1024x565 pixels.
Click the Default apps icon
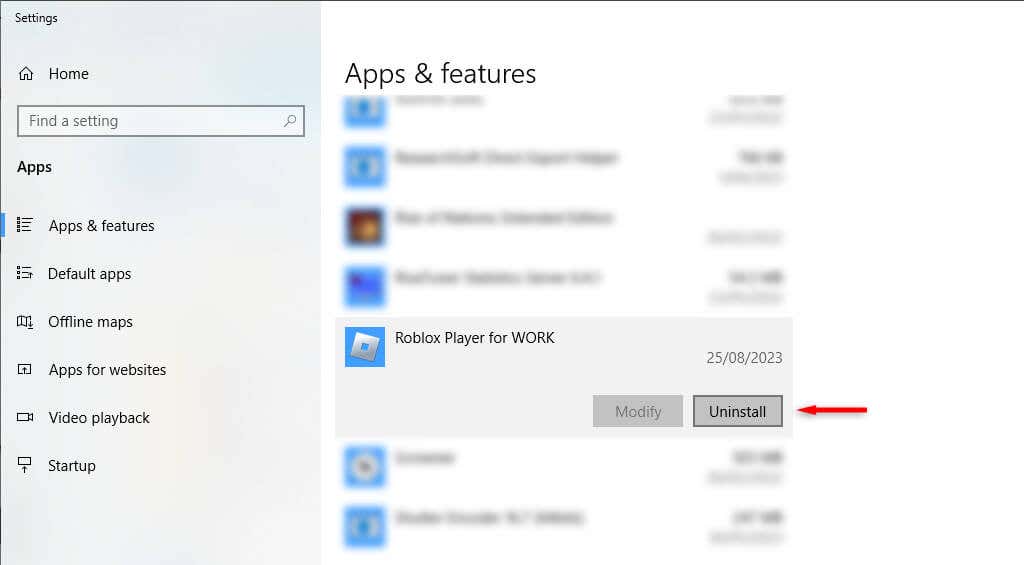tap(25, 273)
